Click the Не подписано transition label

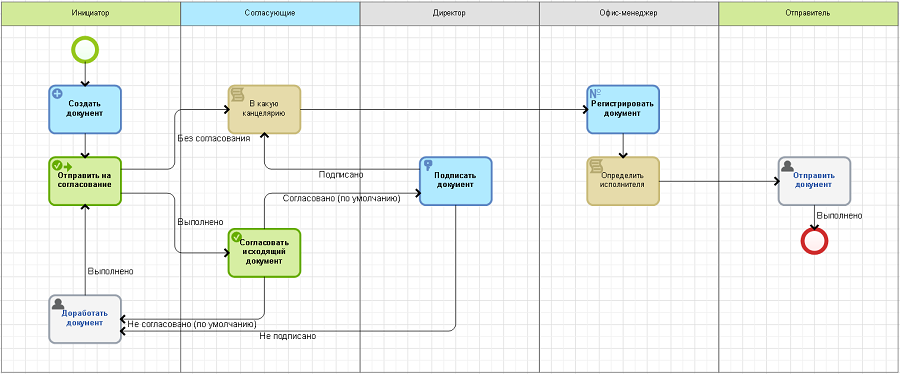pos(288,336)
